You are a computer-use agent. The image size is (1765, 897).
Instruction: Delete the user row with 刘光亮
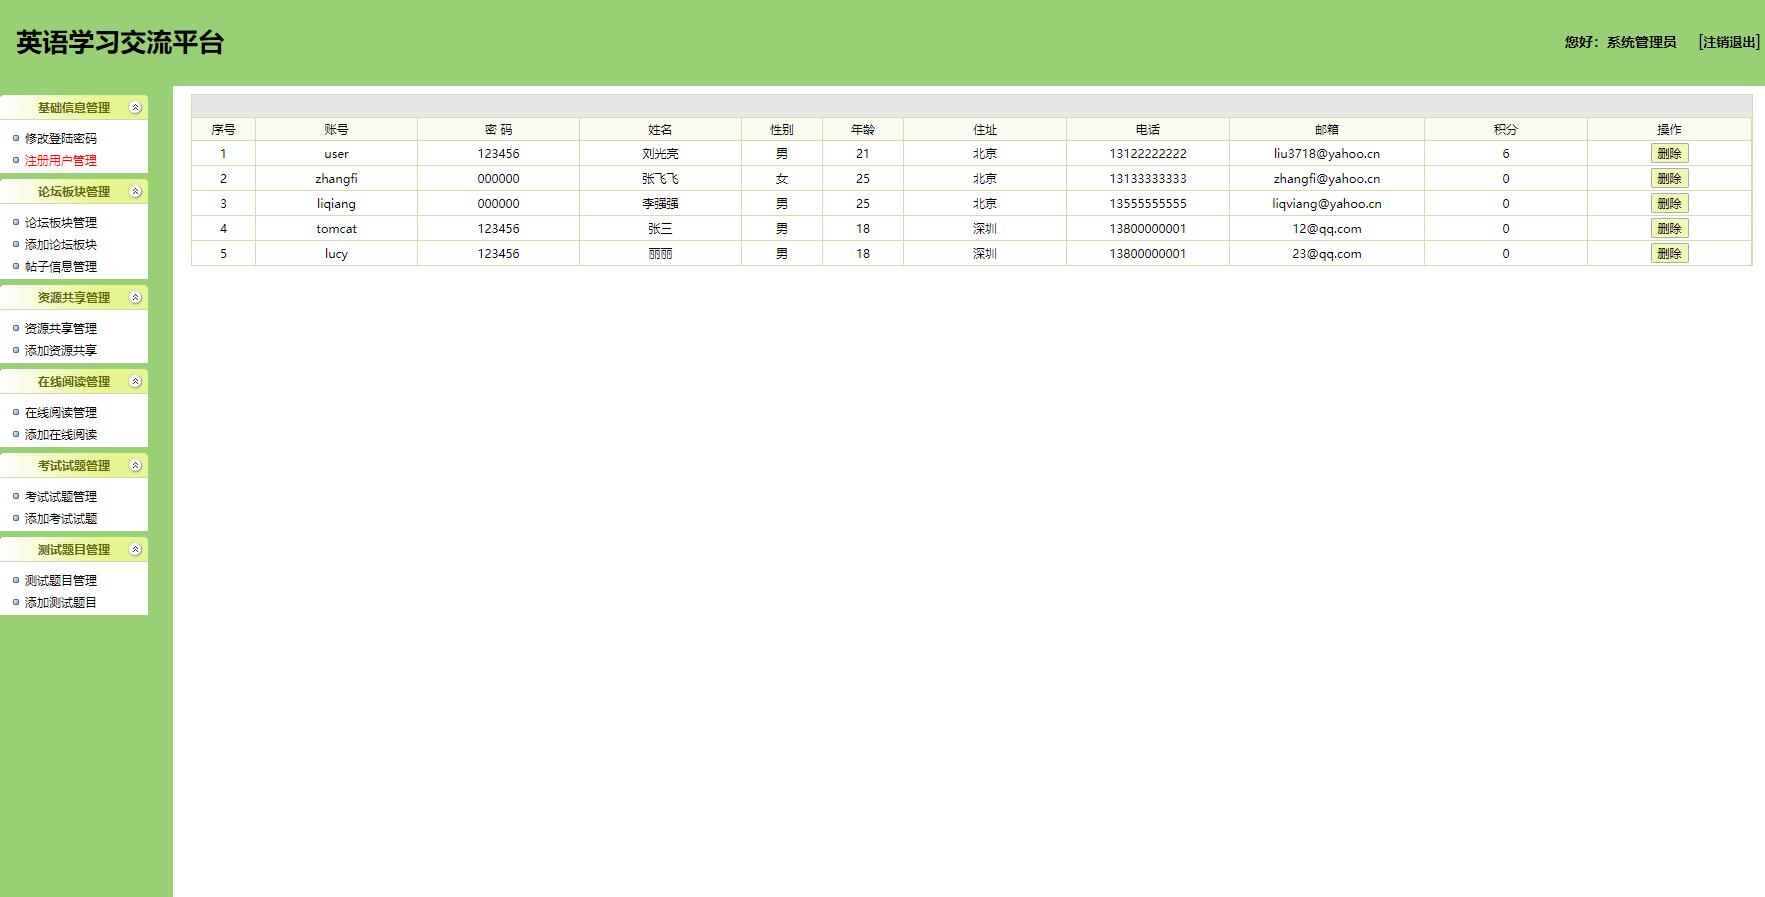[1669, 154]
